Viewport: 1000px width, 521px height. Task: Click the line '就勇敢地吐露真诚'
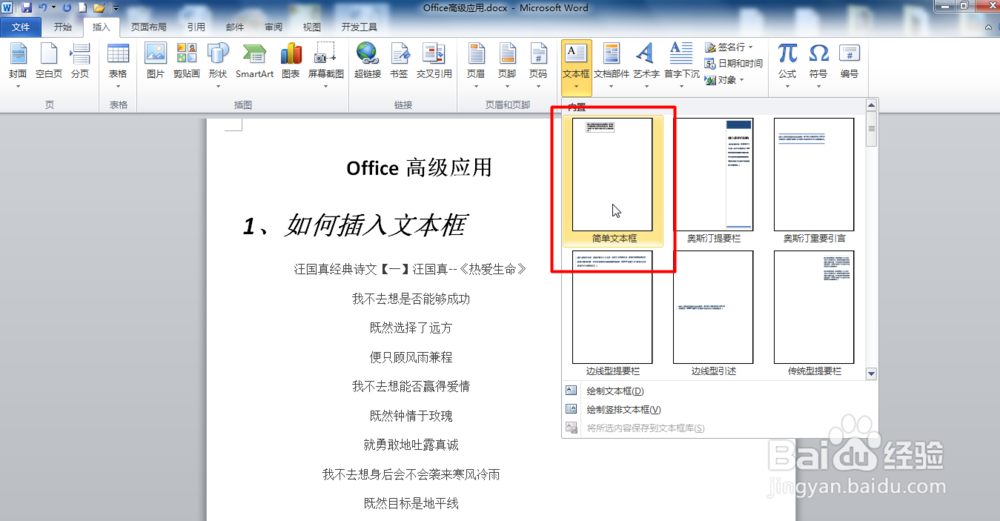click(x=411, y=445)
